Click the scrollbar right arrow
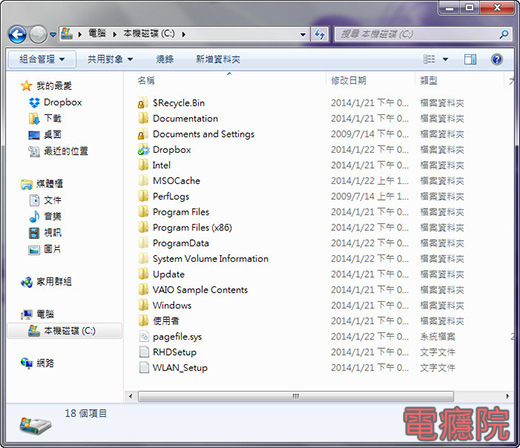 coord(507,396)
